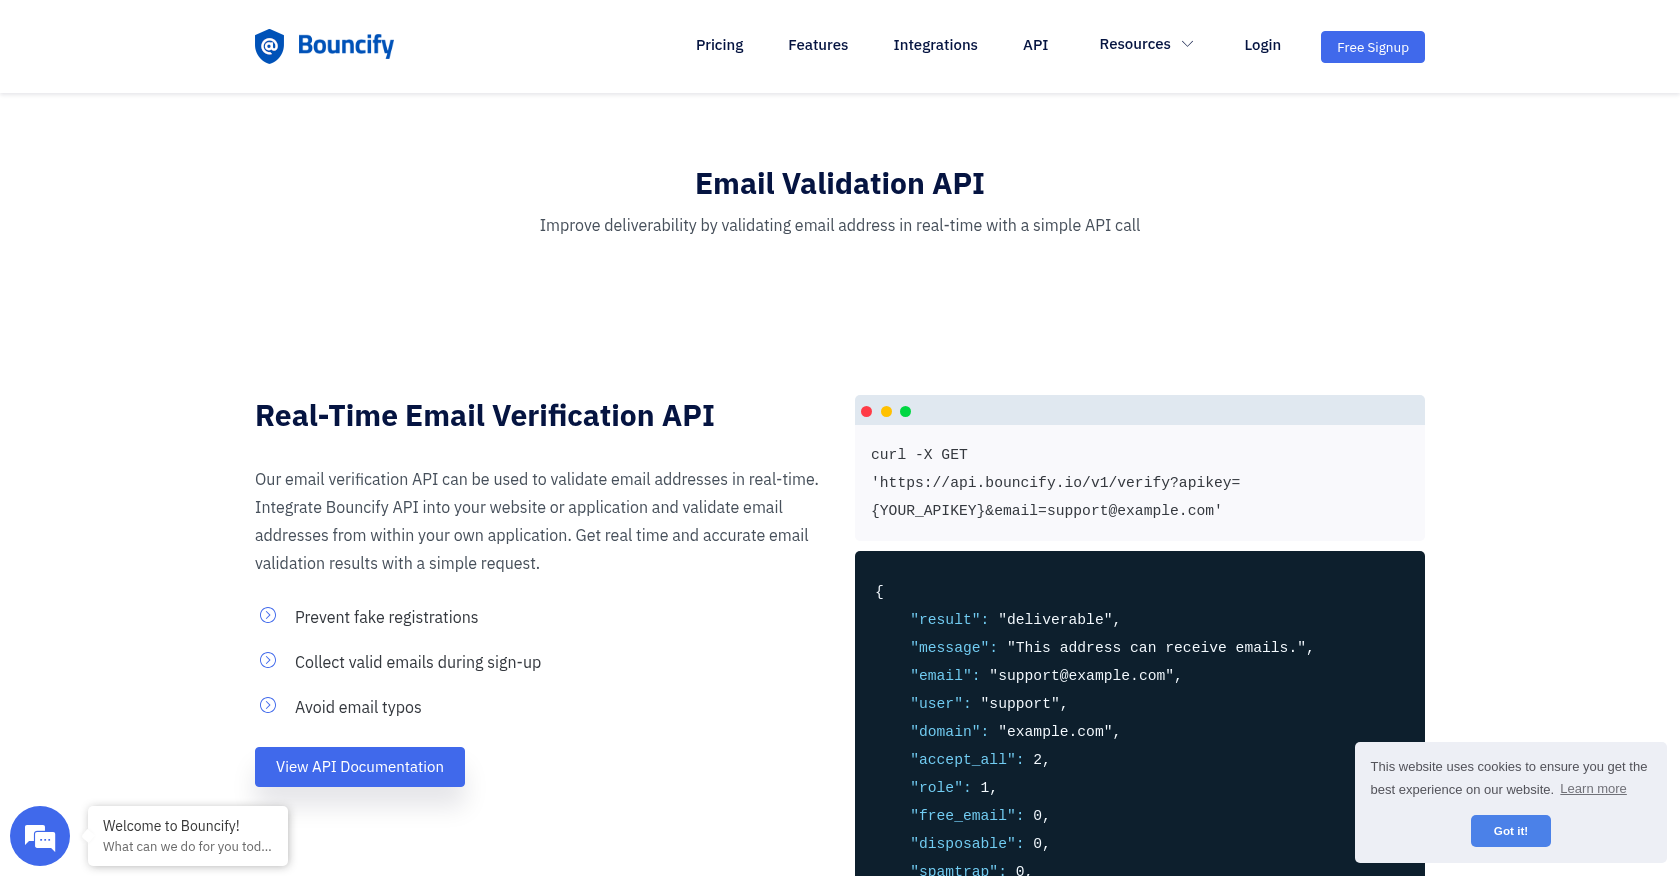Click the green dot in code window
This screenshot has height=876, width=1680.
[905, 411]
